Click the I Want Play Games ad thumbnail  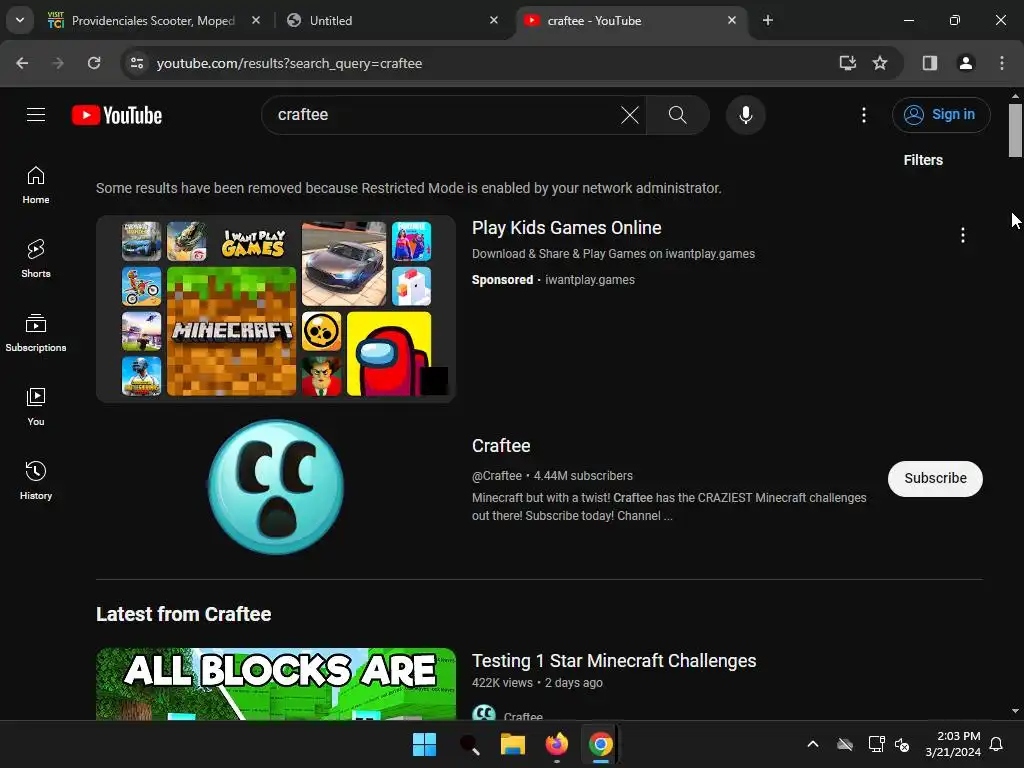(276, 309)
